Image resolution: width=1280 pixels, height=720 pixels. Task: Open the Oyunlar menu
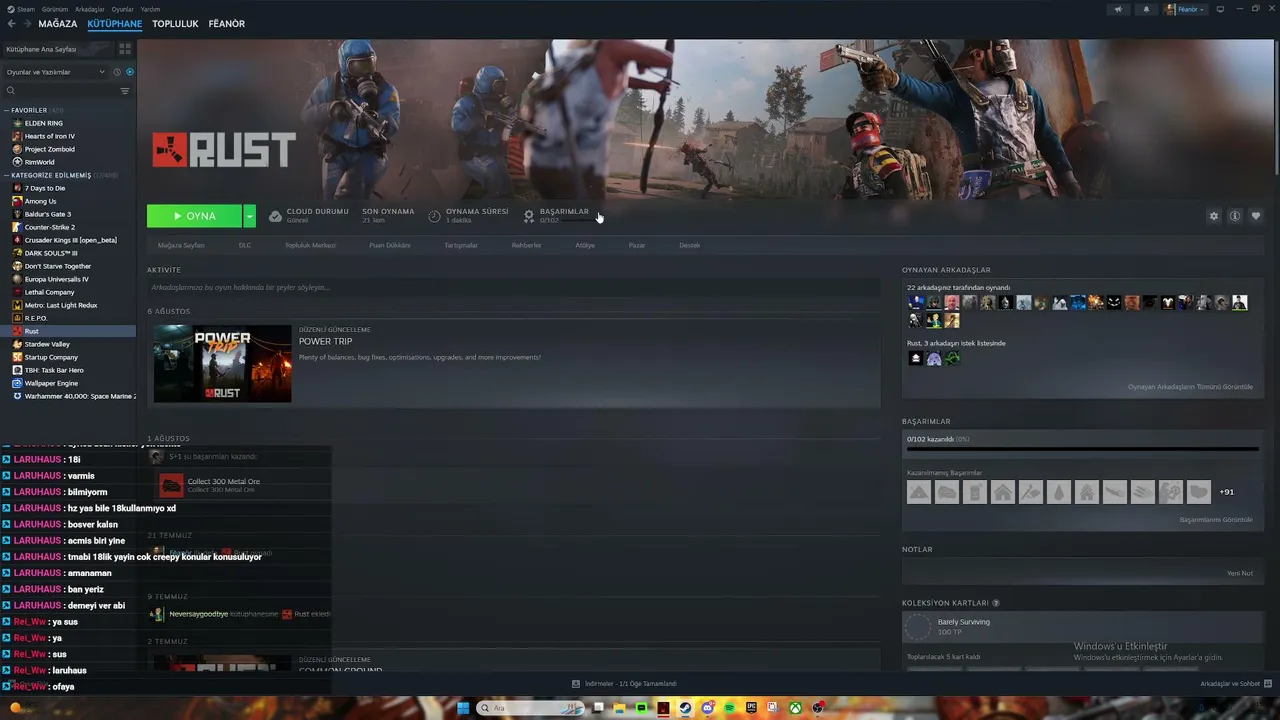[122, 9]
